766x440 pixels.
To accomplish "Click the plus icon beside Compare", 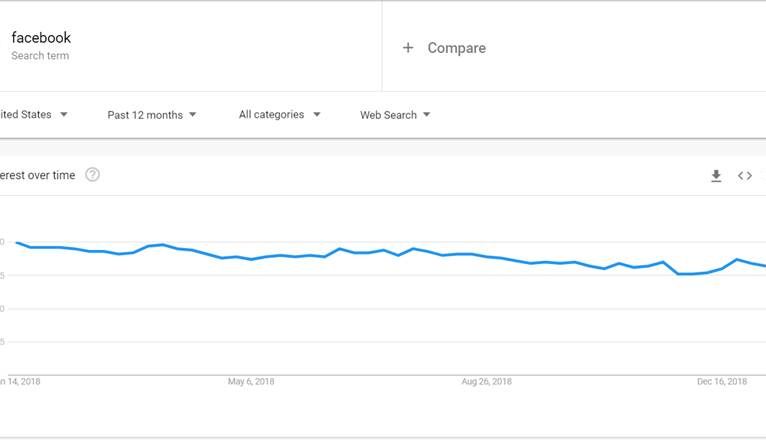I will (x=408, y=48).
